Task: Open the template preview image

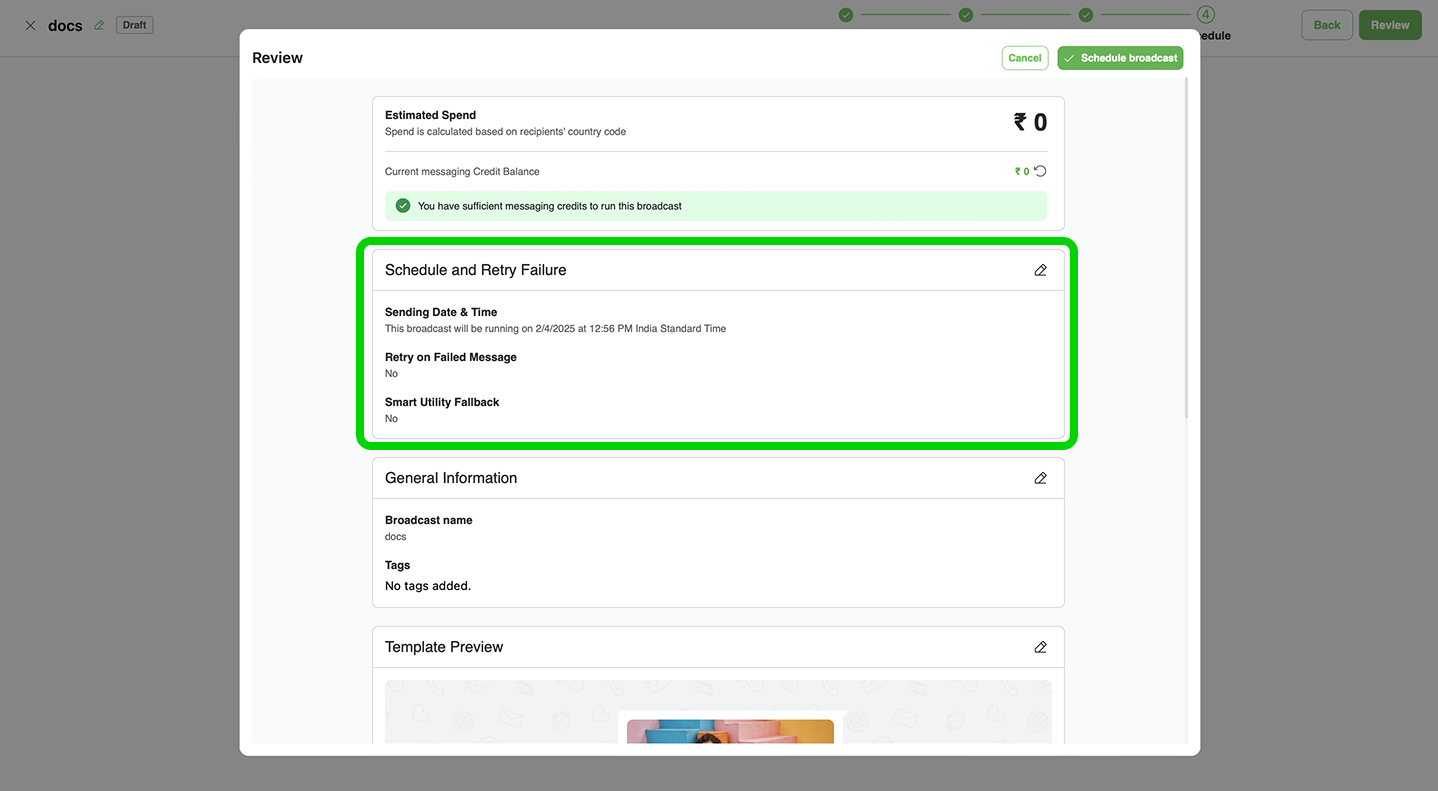Action: [x=730, y=732]
